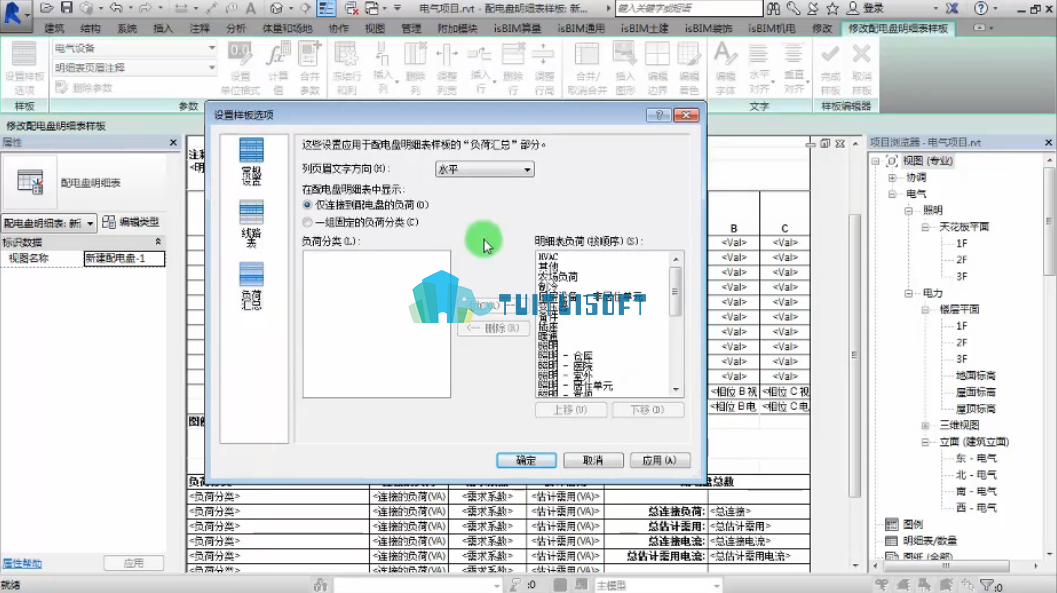Switch to the 建筑 ribbon tab
Image resolution: width=1057 pixels, height=593 pixels.
coord(54,28)
